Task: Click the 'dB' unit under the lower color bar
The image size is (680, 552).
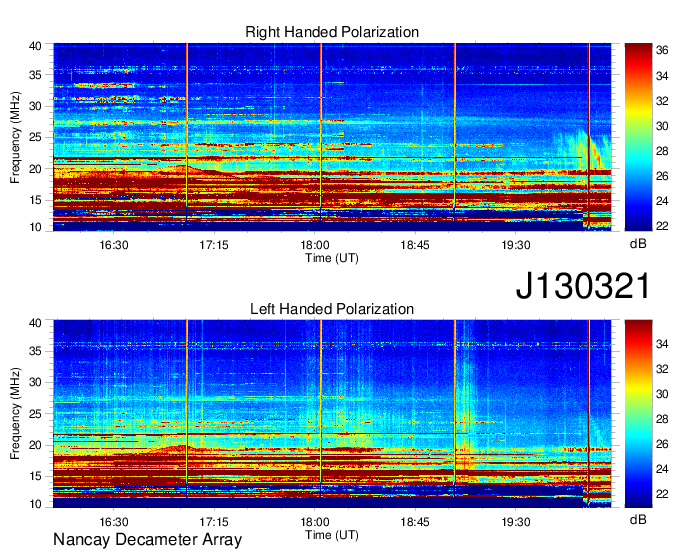Action: [x=638, y=519]
